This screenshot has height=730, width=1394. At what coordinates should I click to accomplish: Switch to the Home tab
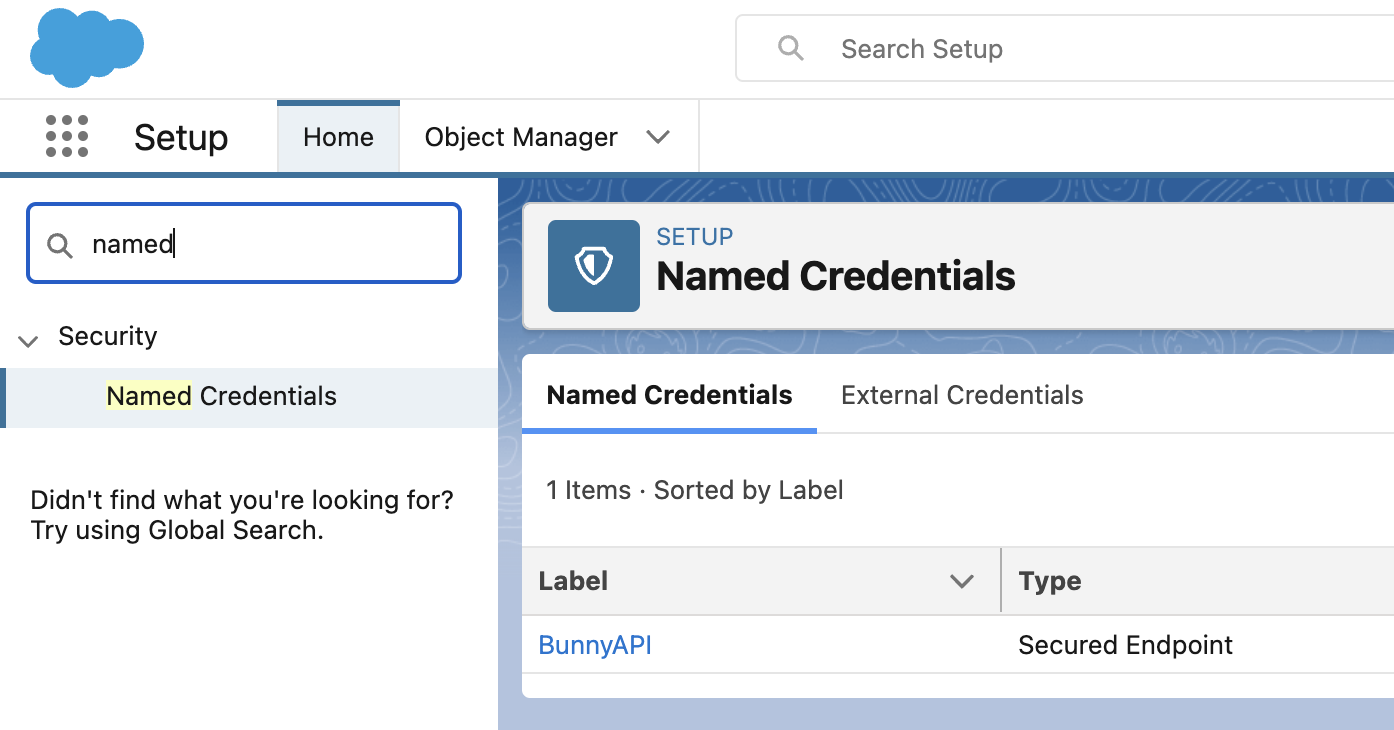(x=338, y=137)
